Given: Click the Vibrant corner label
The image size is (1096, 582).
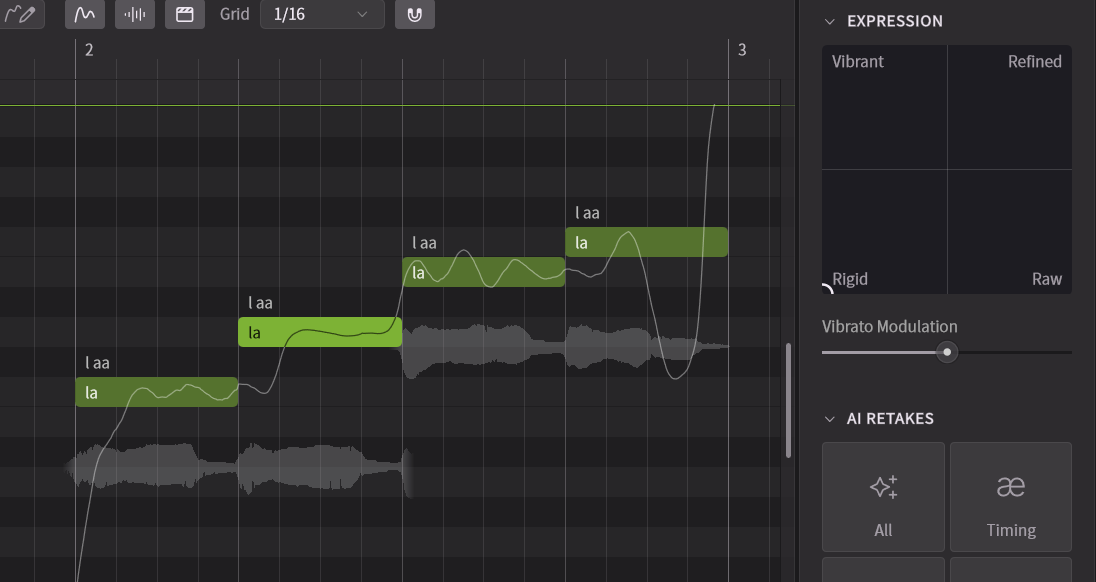Looking at the screenshot, I should tap(858, 61).
